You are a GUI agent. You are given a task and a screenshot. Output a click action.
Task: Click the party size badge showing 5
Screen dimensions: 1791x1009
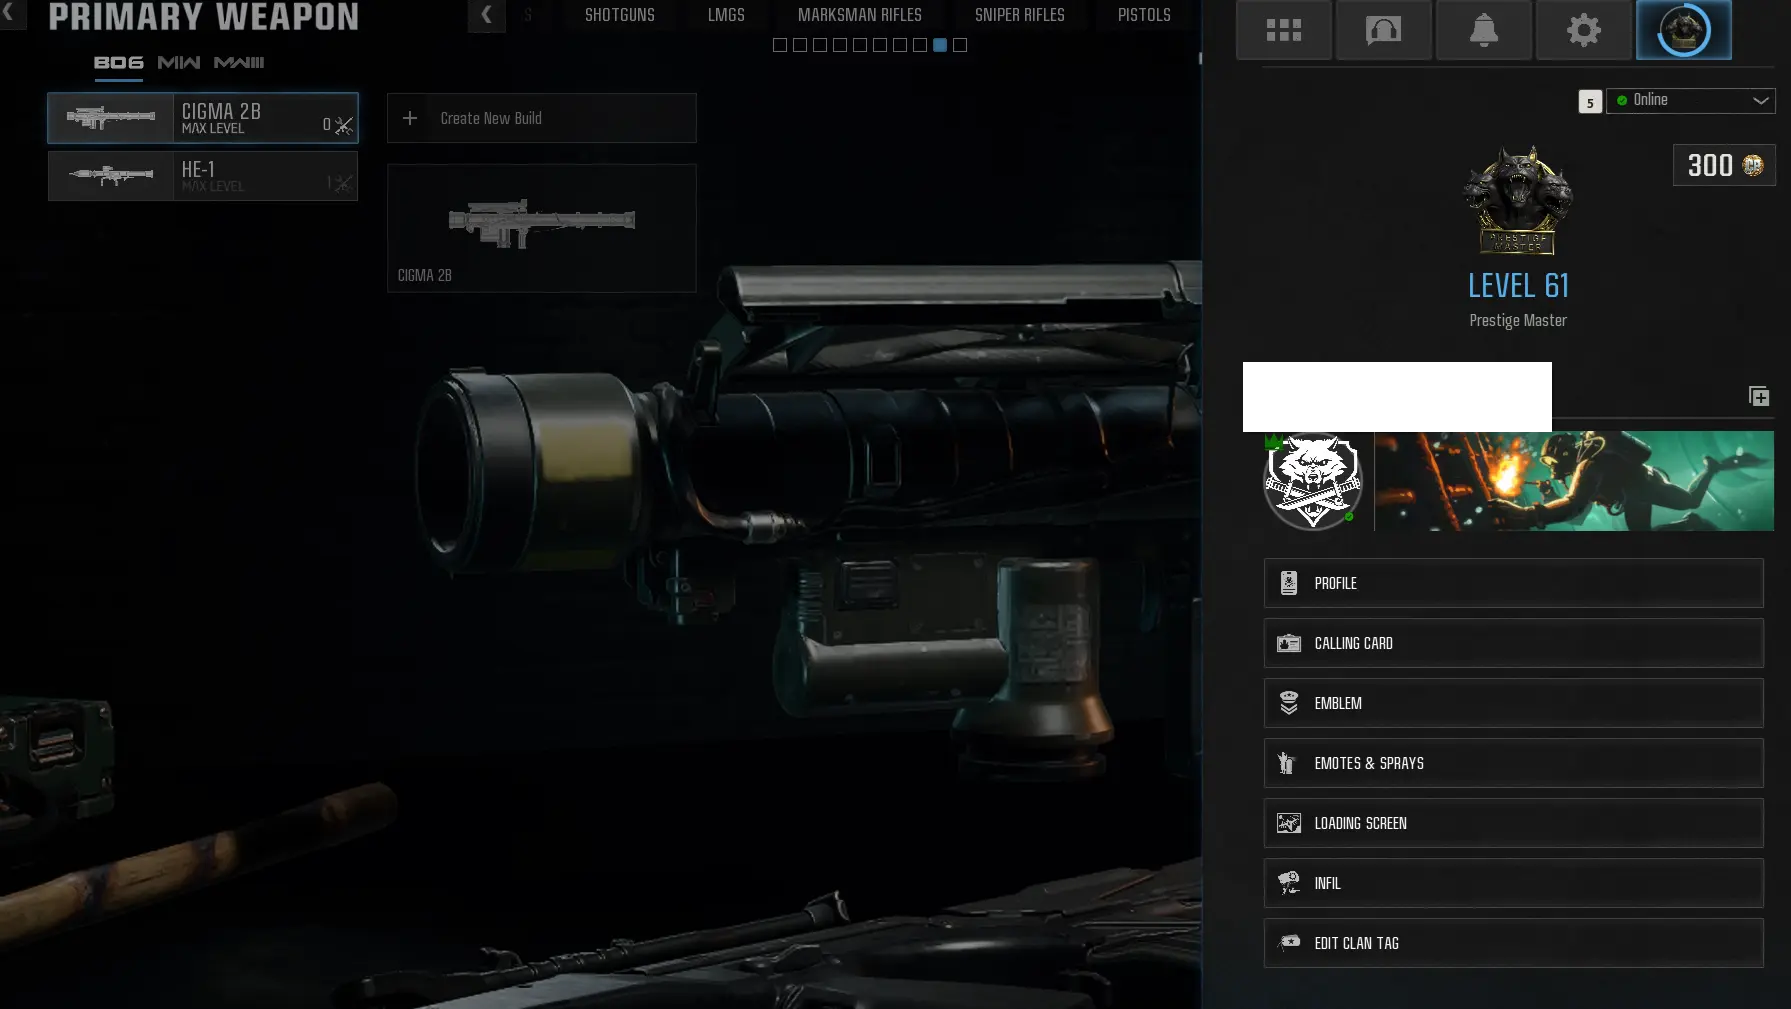pos(1590,102)
